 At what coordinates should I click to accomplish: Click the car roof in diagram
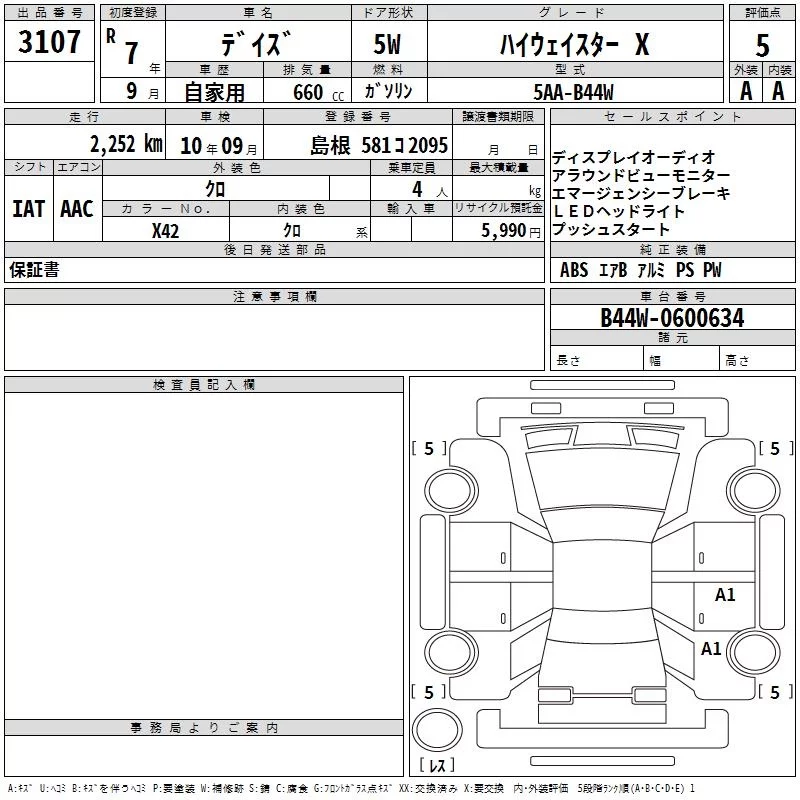[602, 575]
